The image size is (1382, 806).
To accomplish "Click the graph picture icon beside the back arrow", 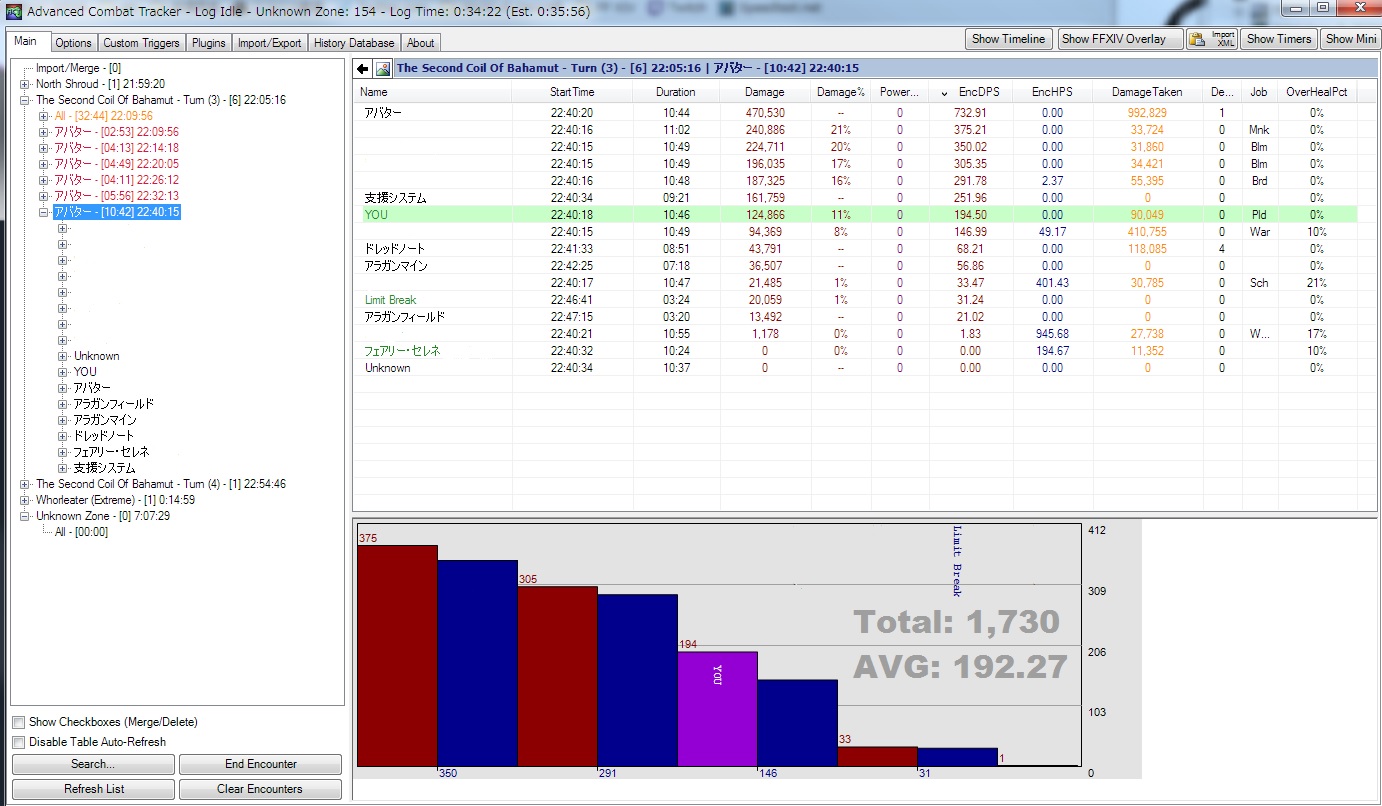I will point(383,69).
